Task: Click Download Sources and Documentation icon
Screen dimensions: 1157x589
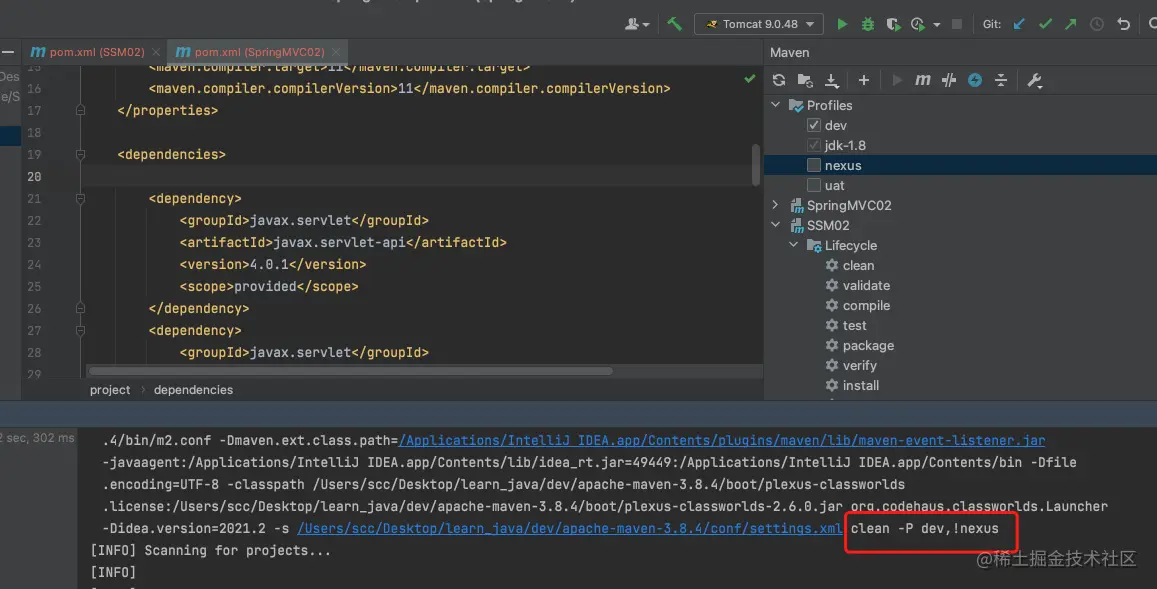Action: [x=832, y=80]
